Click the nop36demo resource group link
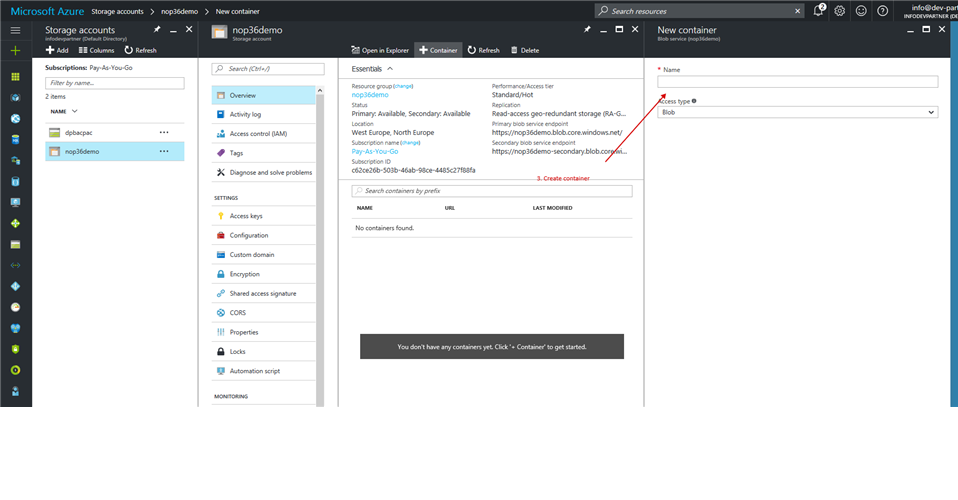 pyautogui.click(x=370, y=95)
